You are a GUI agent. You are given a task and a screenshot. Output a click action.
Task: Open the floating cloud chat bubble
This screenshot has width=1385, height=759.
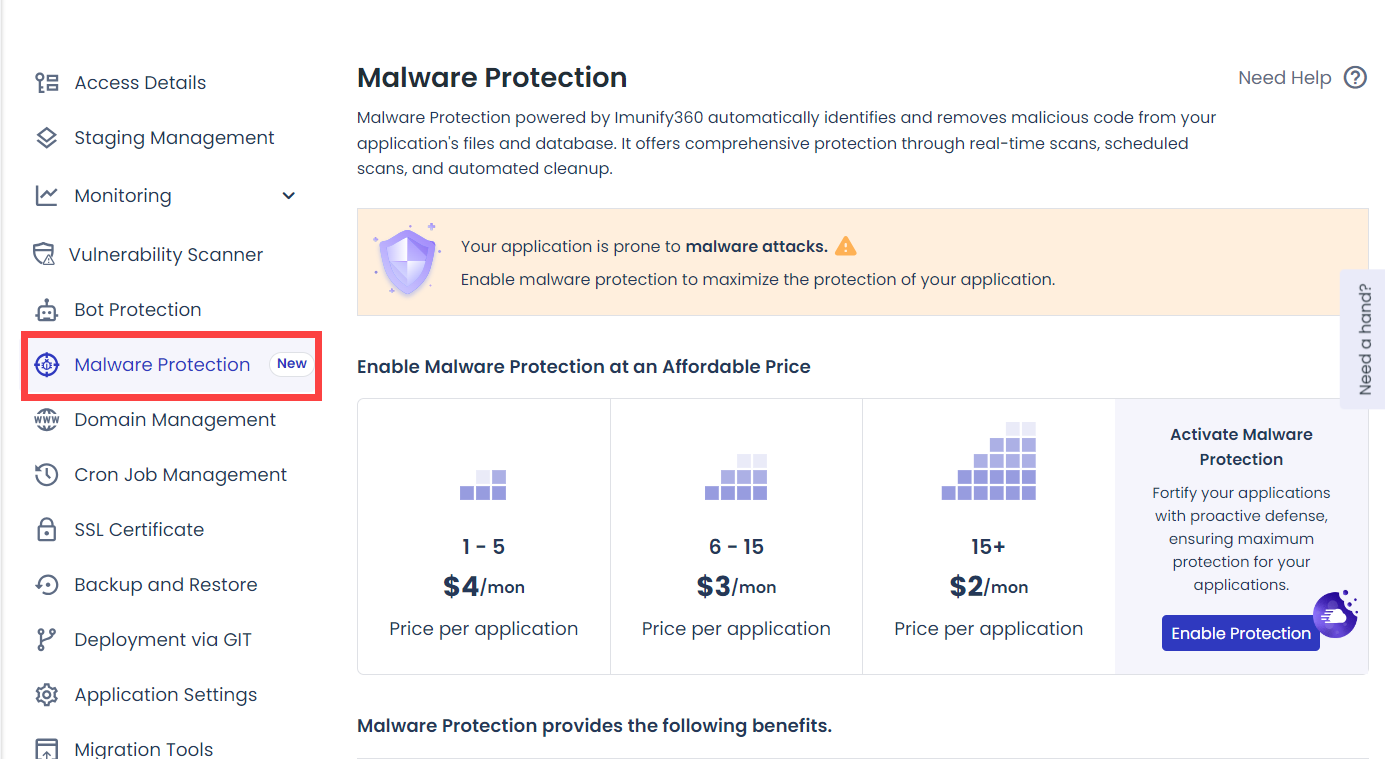click(x=1334, y=614)
